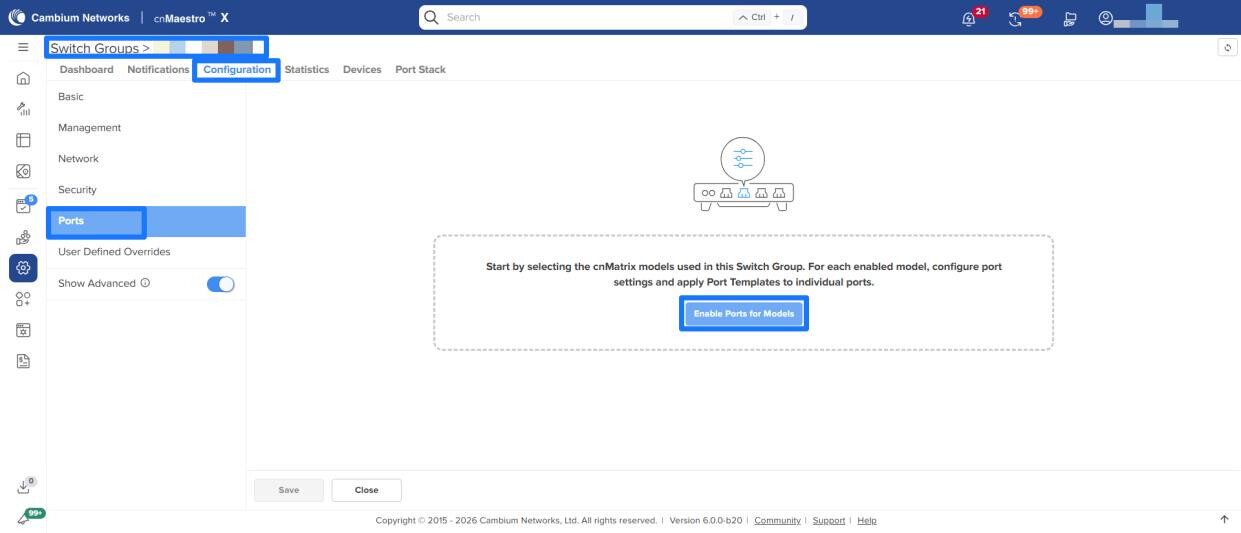Open the Port Stack tab

[x=420, y=69]
